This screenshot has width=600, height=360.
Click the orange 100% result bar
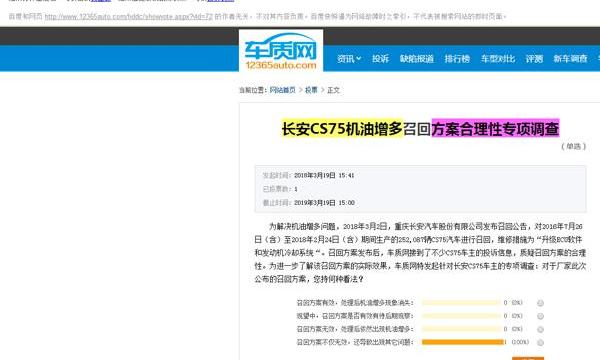pyautogui.click(x=463, y=342)
